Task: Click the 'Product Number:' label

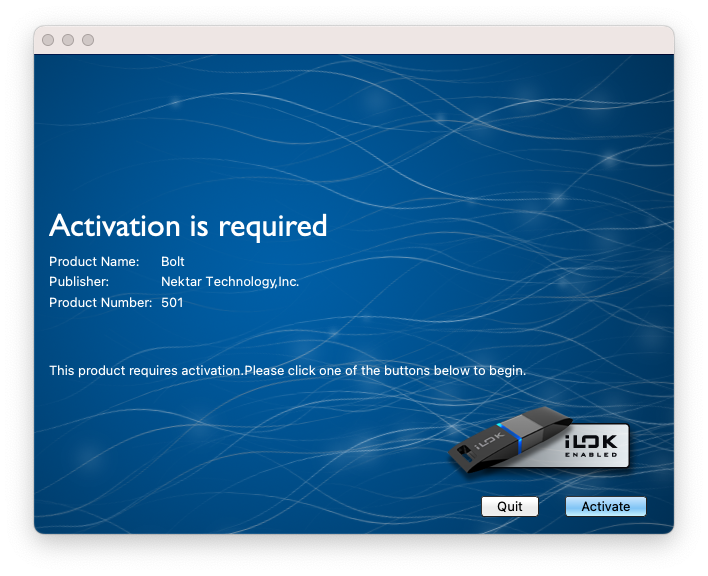Action: click(100, 302)
